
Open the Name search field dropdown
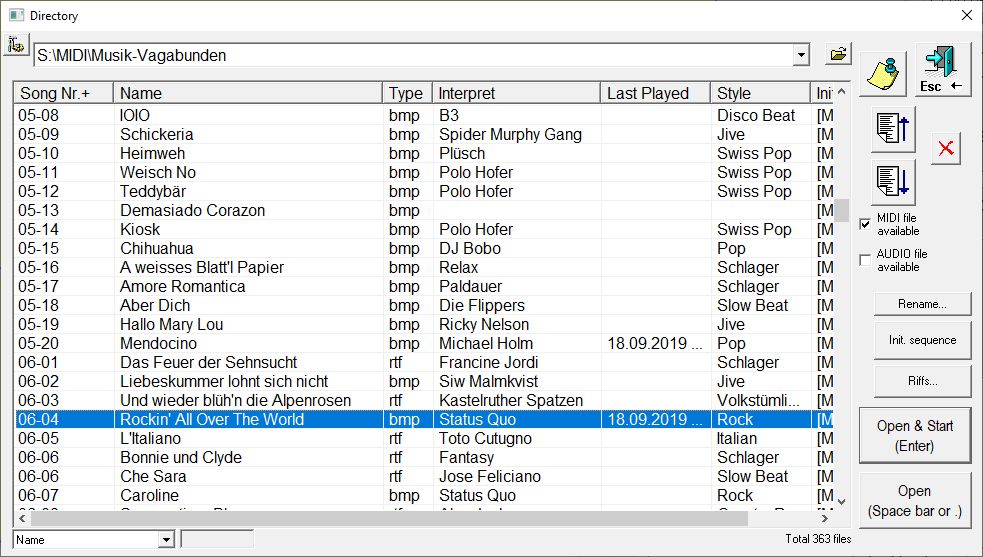[166, 539]
